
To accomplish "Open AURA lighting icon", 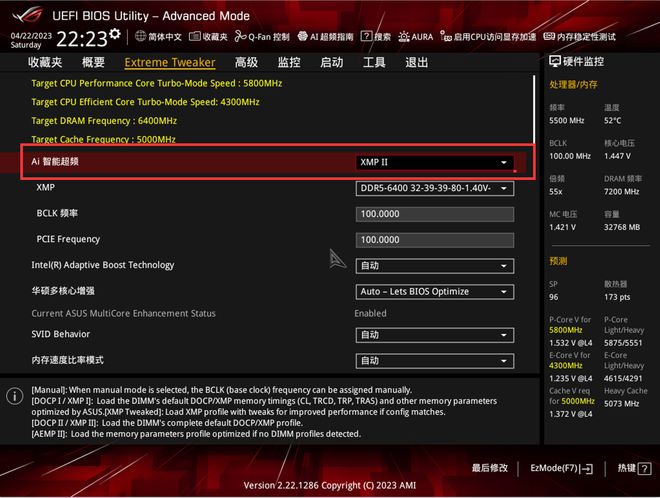I will click(x=404, y=37).
